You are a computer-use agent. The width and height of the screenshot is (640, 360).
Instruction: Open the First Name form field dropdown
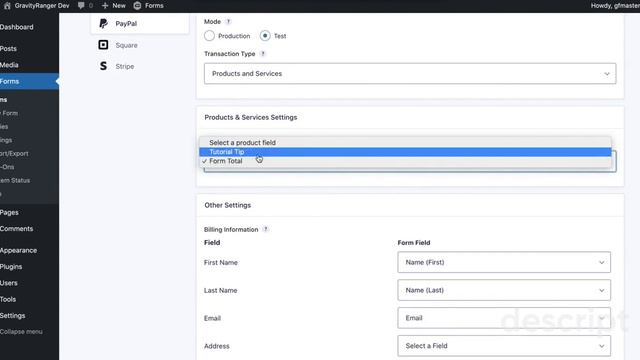(x=504, y=262)
